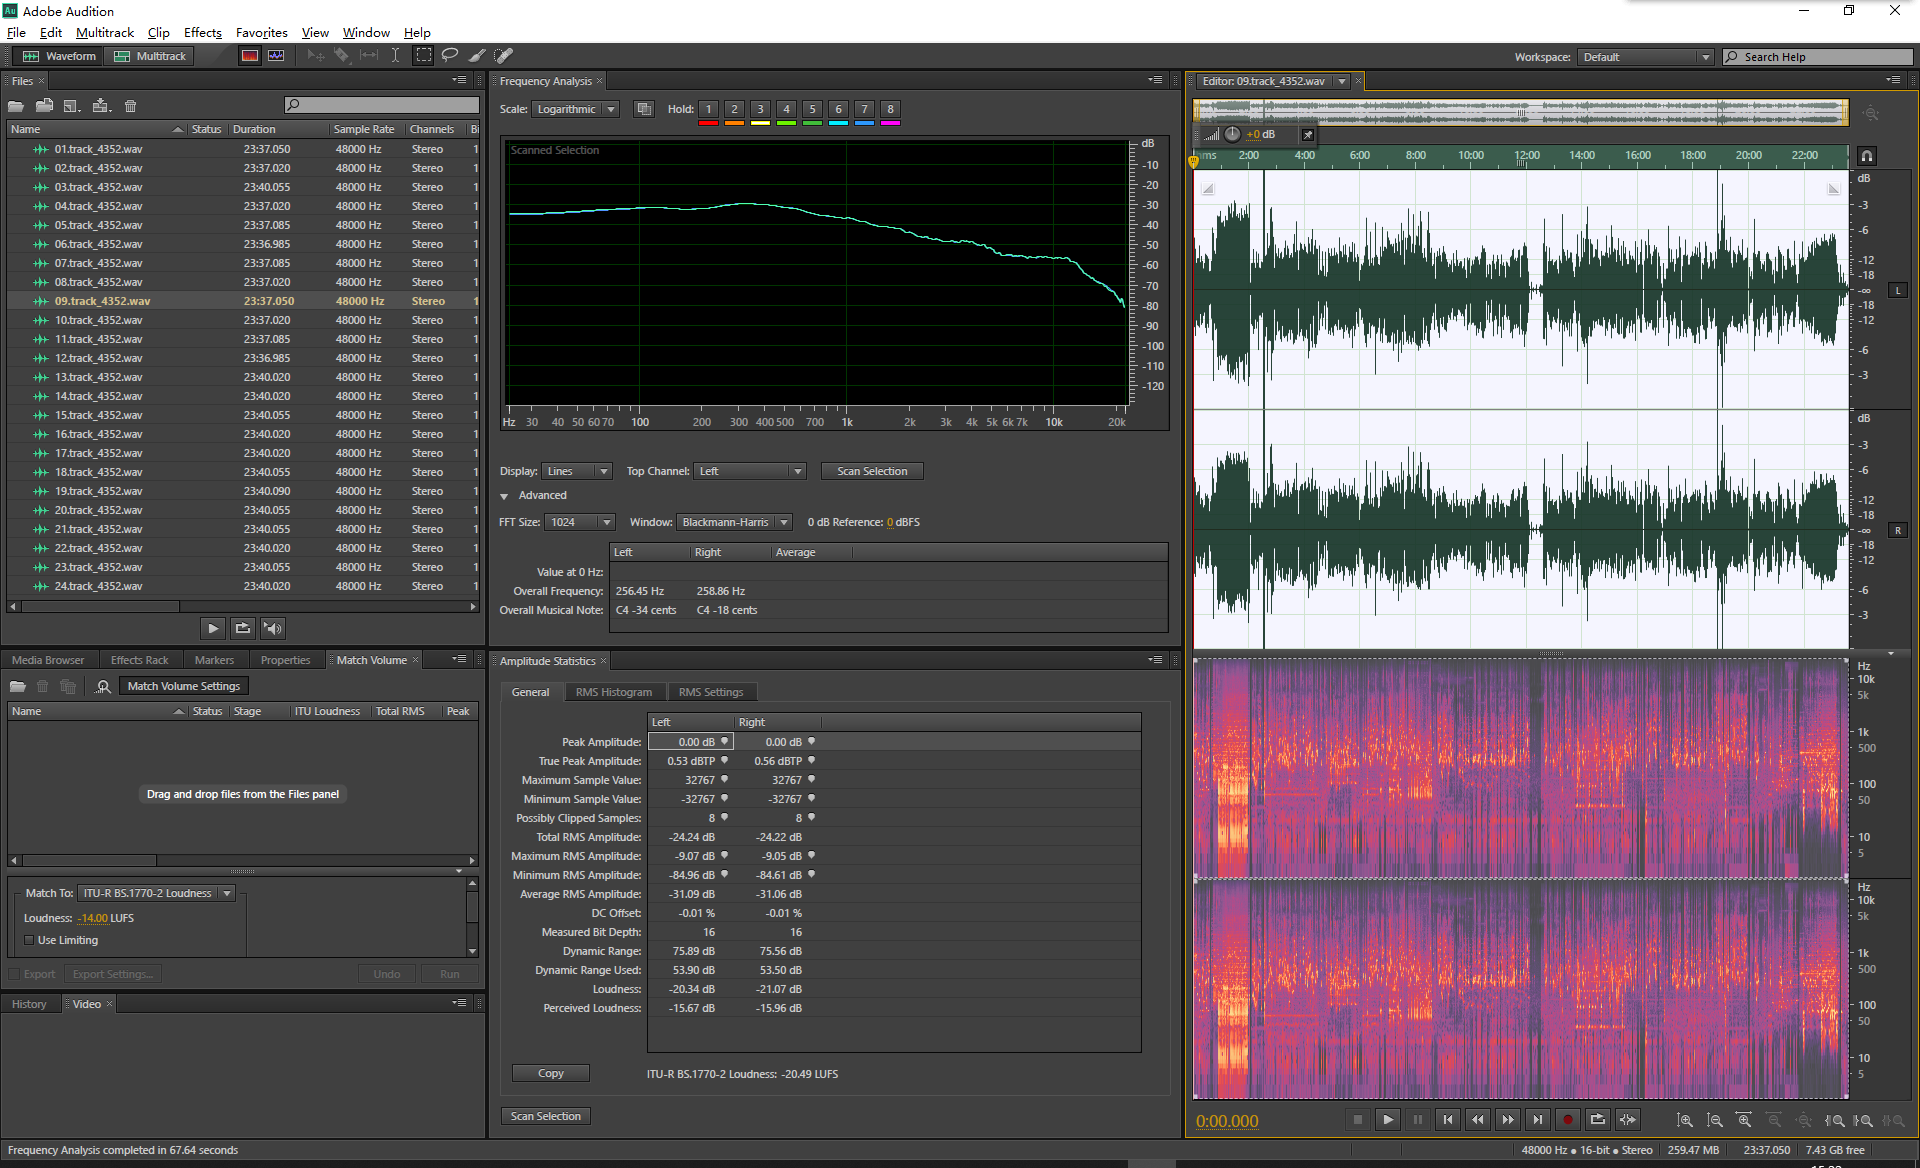The width and height of the screenshot is (1920, 1168).
Task: Switch to the Media Browser tab
Action: (x=48, y=660)
